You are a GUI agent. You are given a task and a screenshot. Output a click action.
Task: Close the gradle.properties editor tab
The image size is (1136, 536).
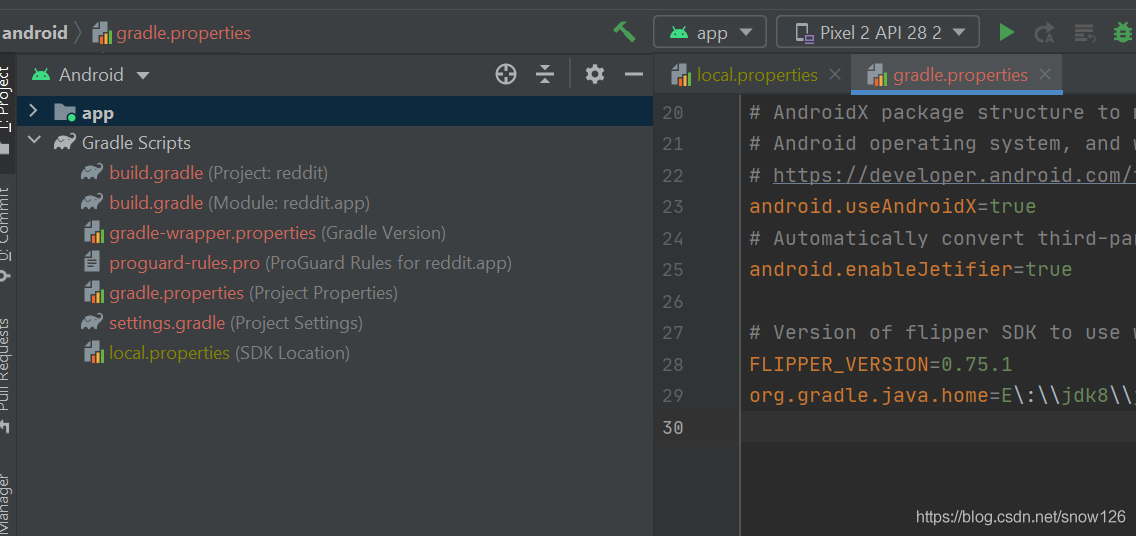coord(1045,75)
